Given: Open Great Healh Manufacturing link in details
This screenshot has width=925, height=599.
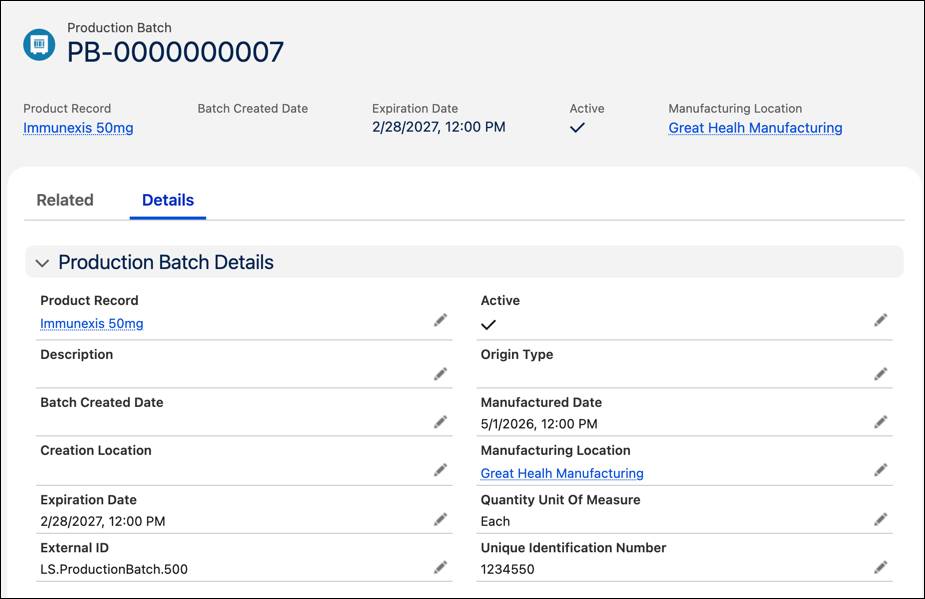Looking at the screenshot, I should 562,473.
